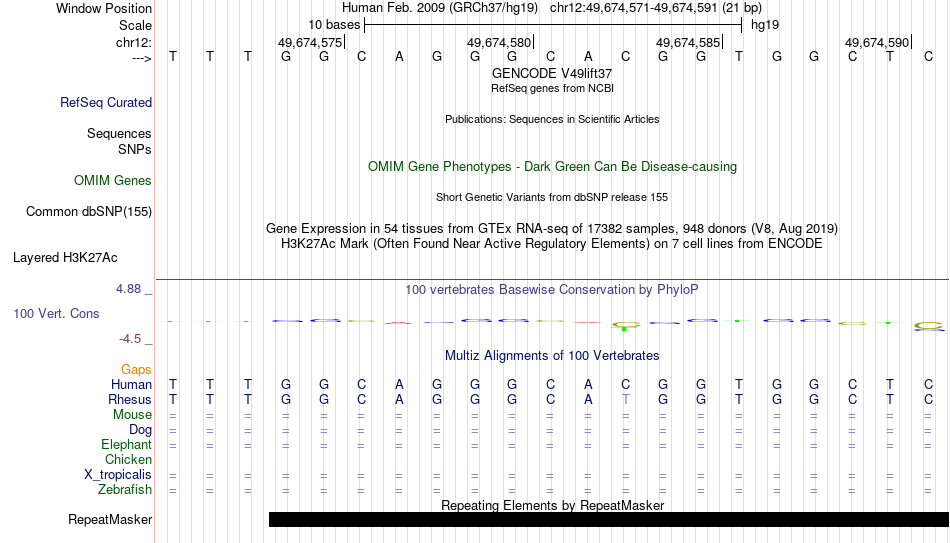Click the Scale label

click(x=135, y=25)
